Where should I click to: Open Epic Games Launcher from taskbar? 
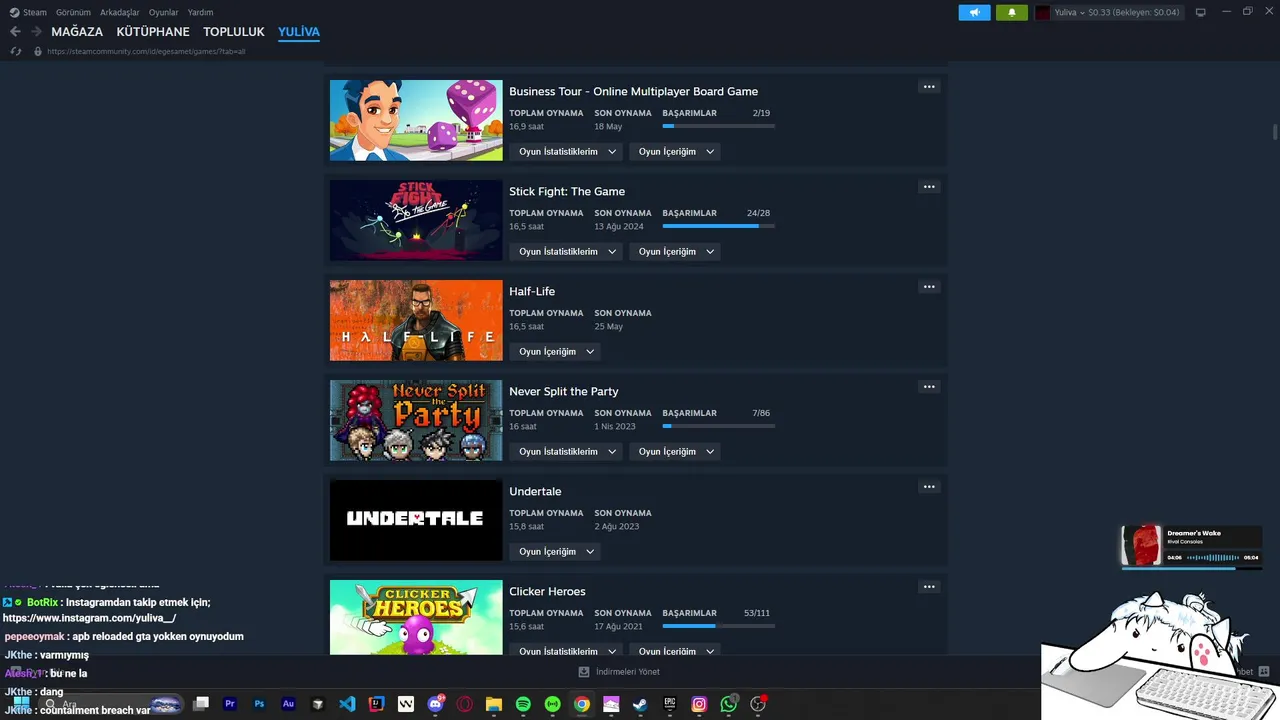[x=669, y=704]
